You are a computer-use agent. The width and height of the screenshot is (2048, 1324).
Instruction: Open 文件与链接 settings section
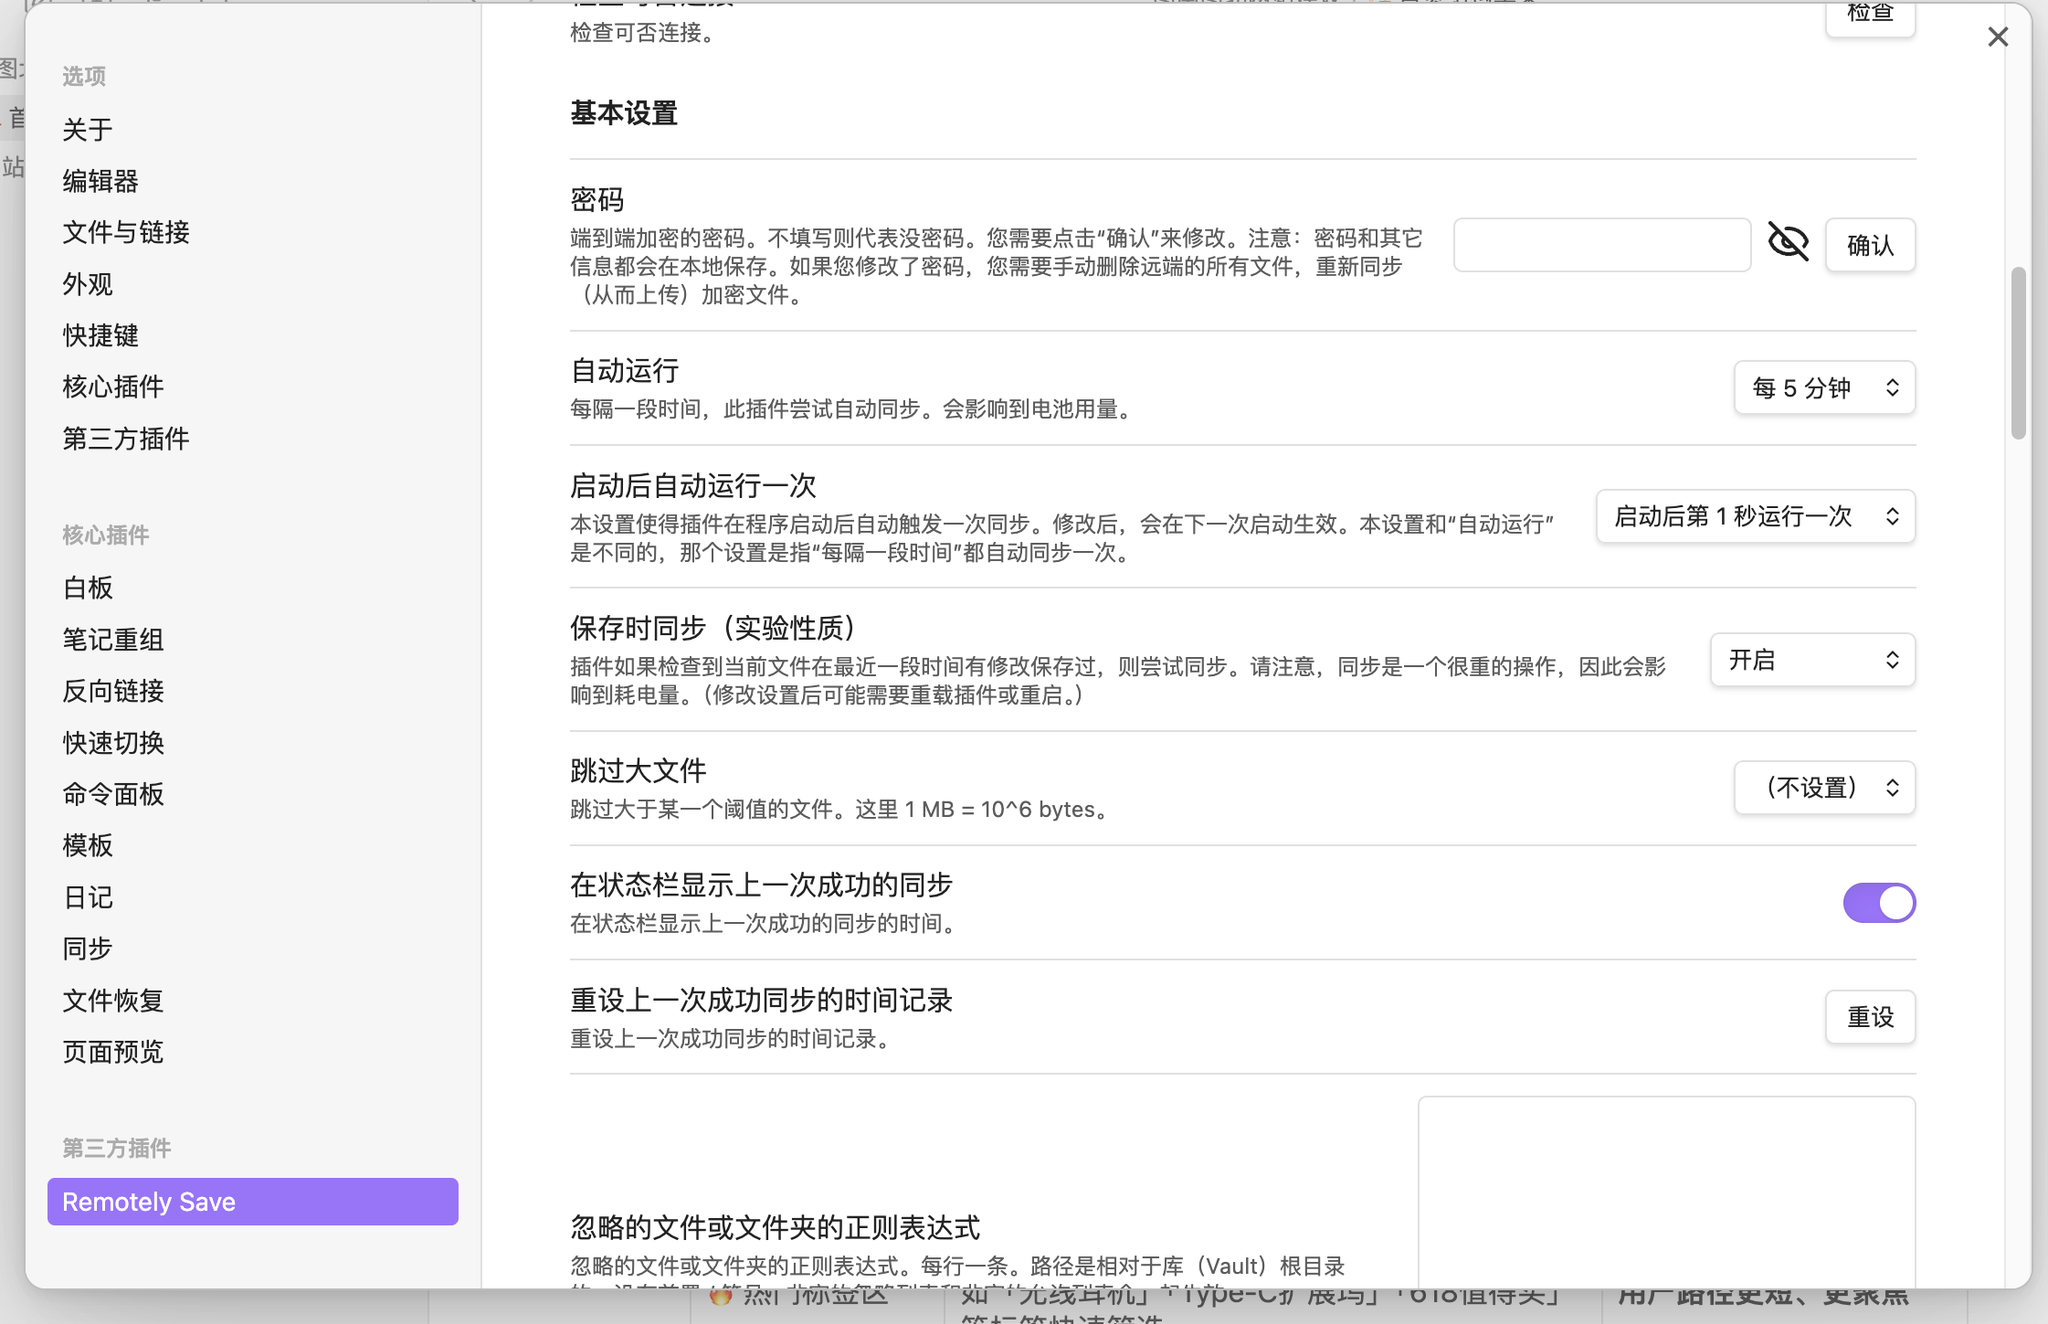coord(126,233)
